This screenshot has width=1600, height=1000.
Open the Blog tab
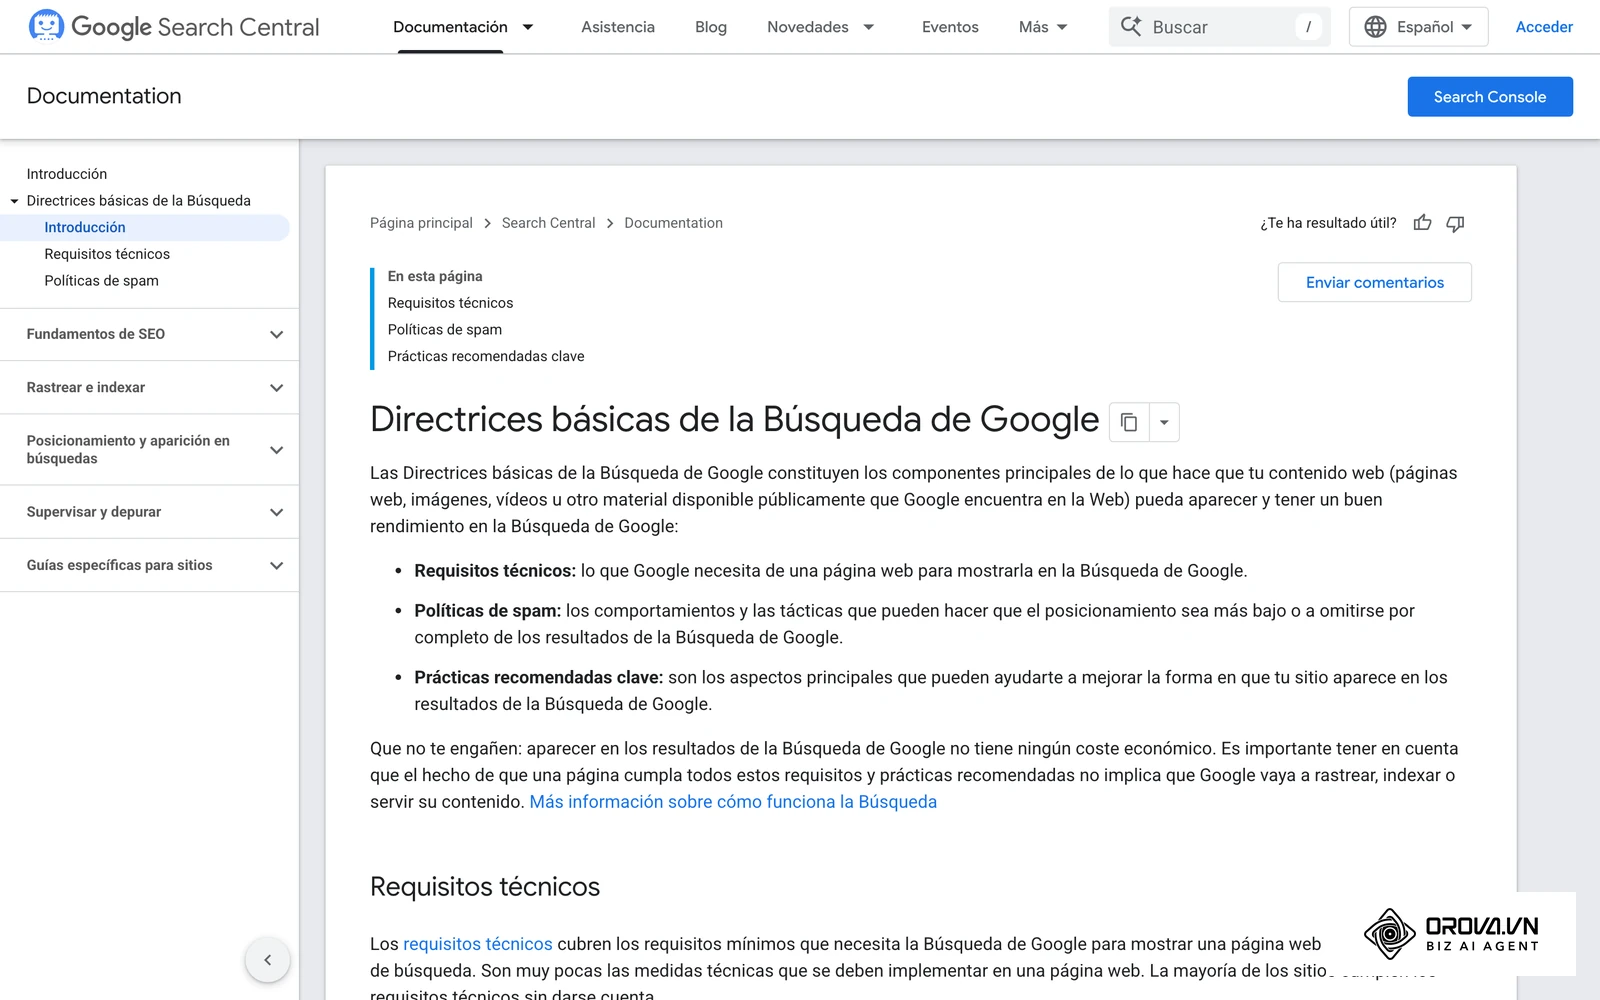tap(711, 27)
